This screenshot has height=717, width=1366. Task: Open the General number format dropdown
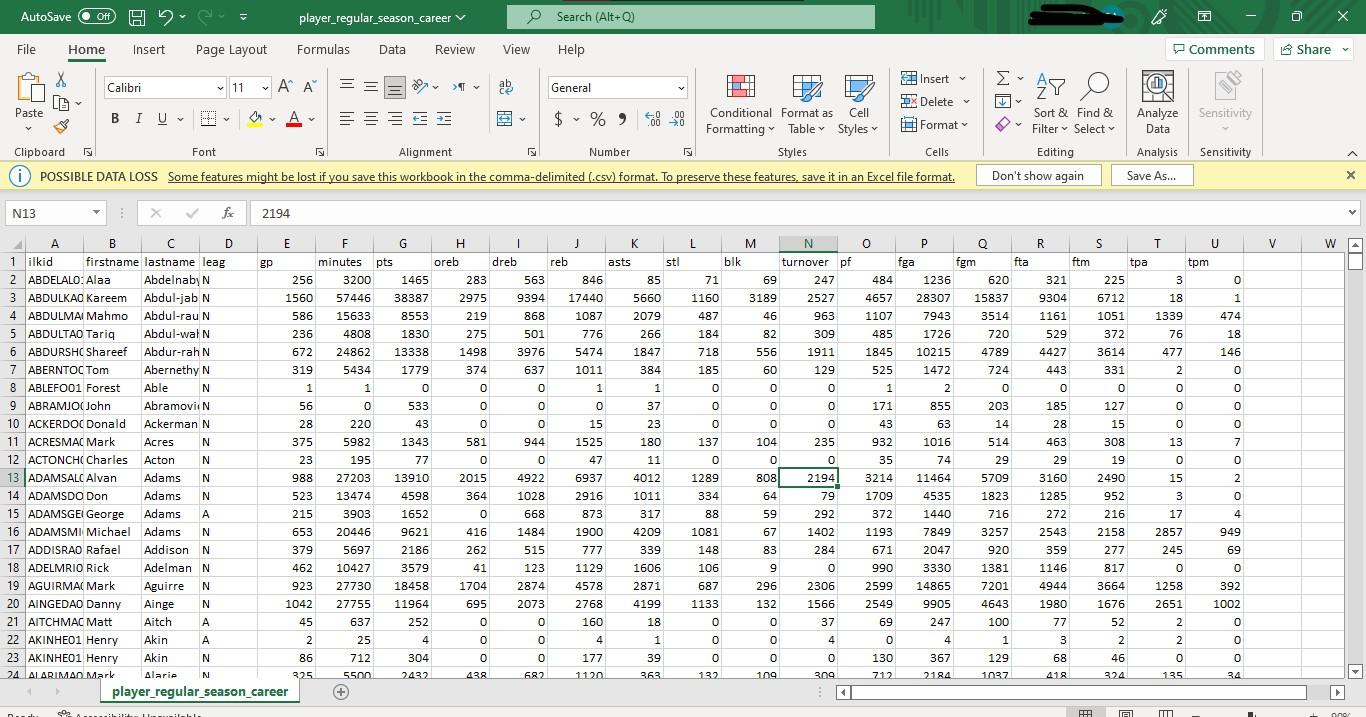pyautogui.click(x=681, y=88)
